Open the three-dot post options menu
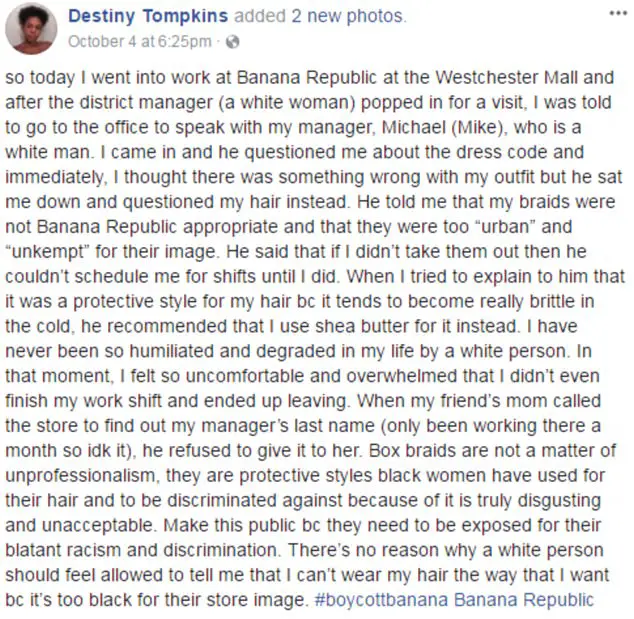 tap(618, 13)
